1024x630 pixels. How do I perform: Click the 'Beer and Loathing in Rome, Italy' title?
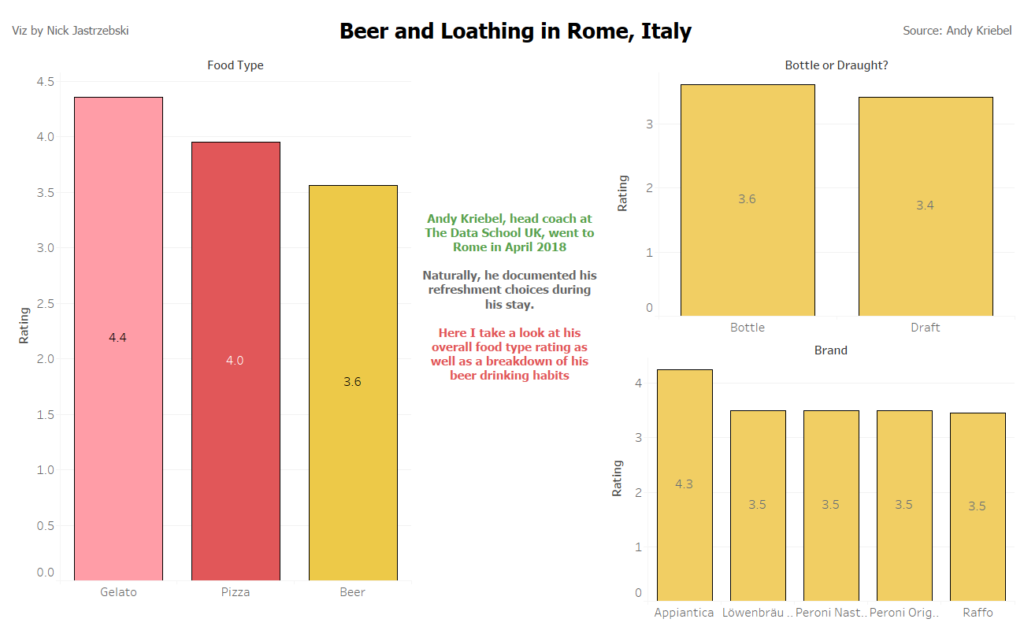(515, 31)
